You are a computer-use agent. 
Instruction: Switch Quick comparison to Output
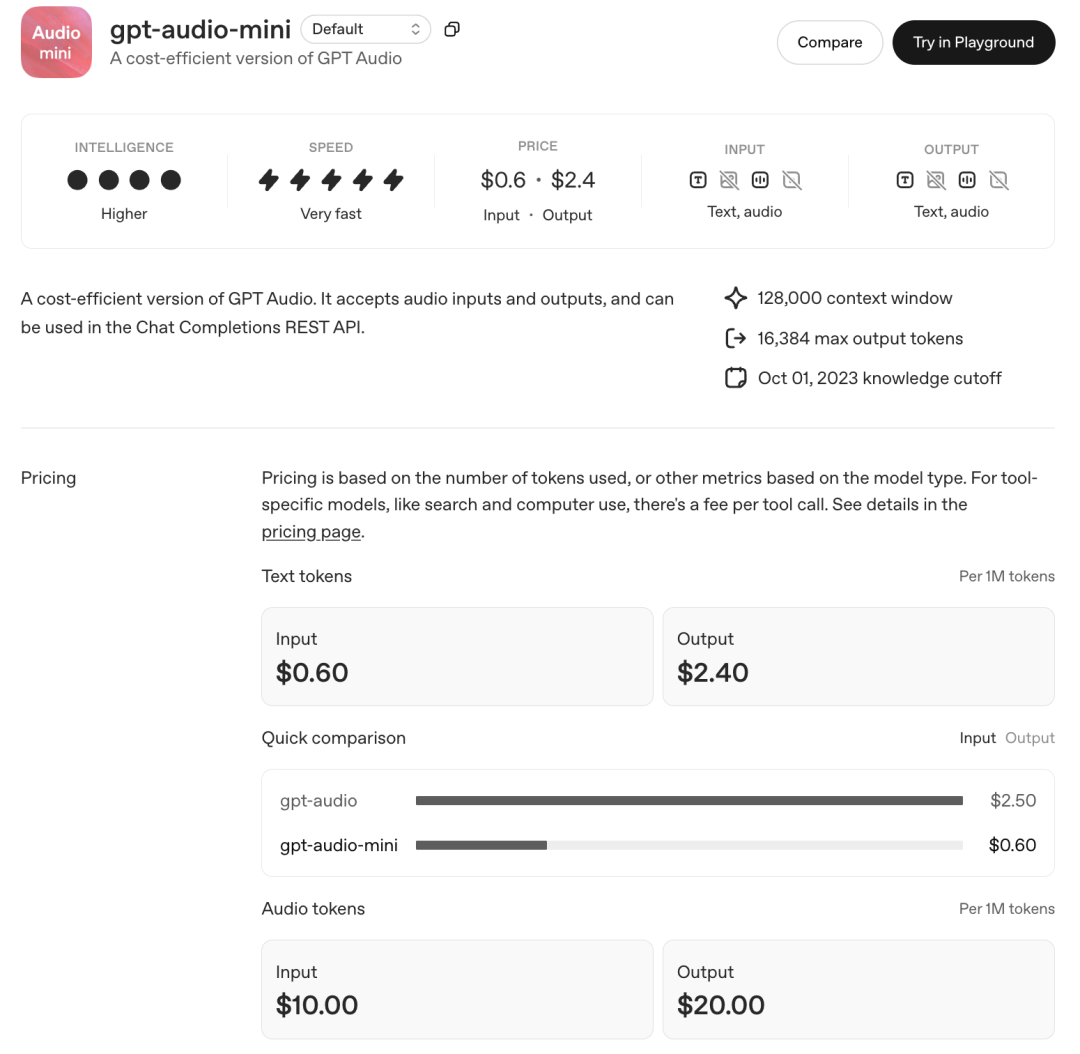point(1030,738)
